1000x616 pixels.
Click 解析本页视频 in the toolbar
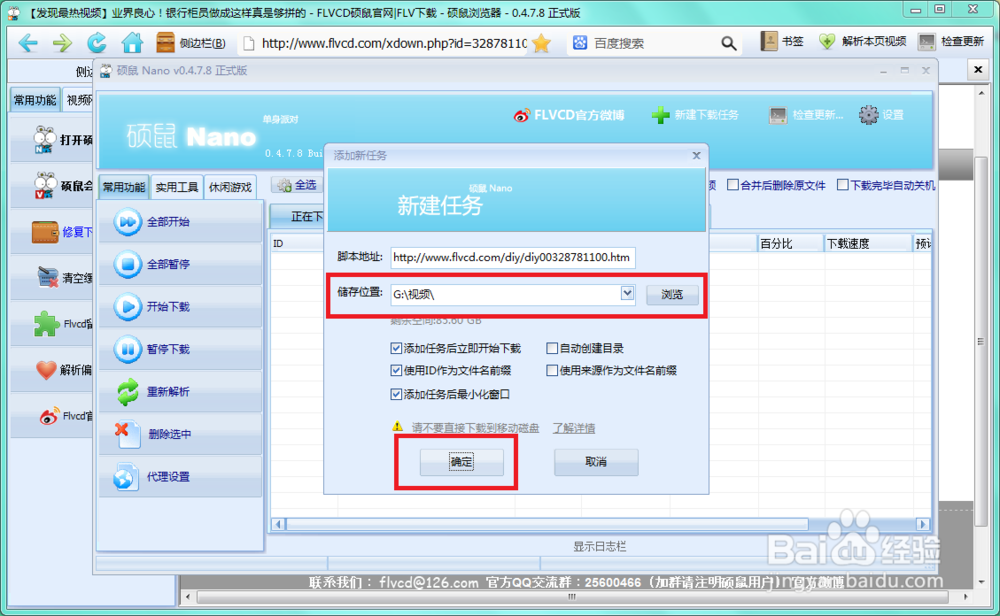pyautogui.click(x=863, y=41)
